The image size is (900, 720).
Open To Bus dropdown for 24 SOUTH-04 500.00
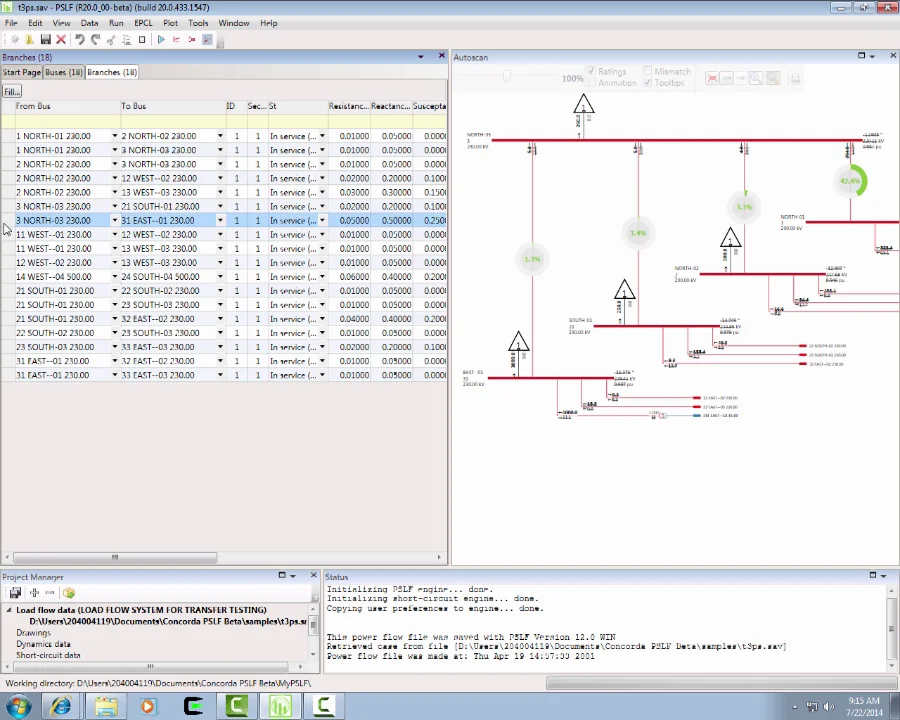(220, 277)
